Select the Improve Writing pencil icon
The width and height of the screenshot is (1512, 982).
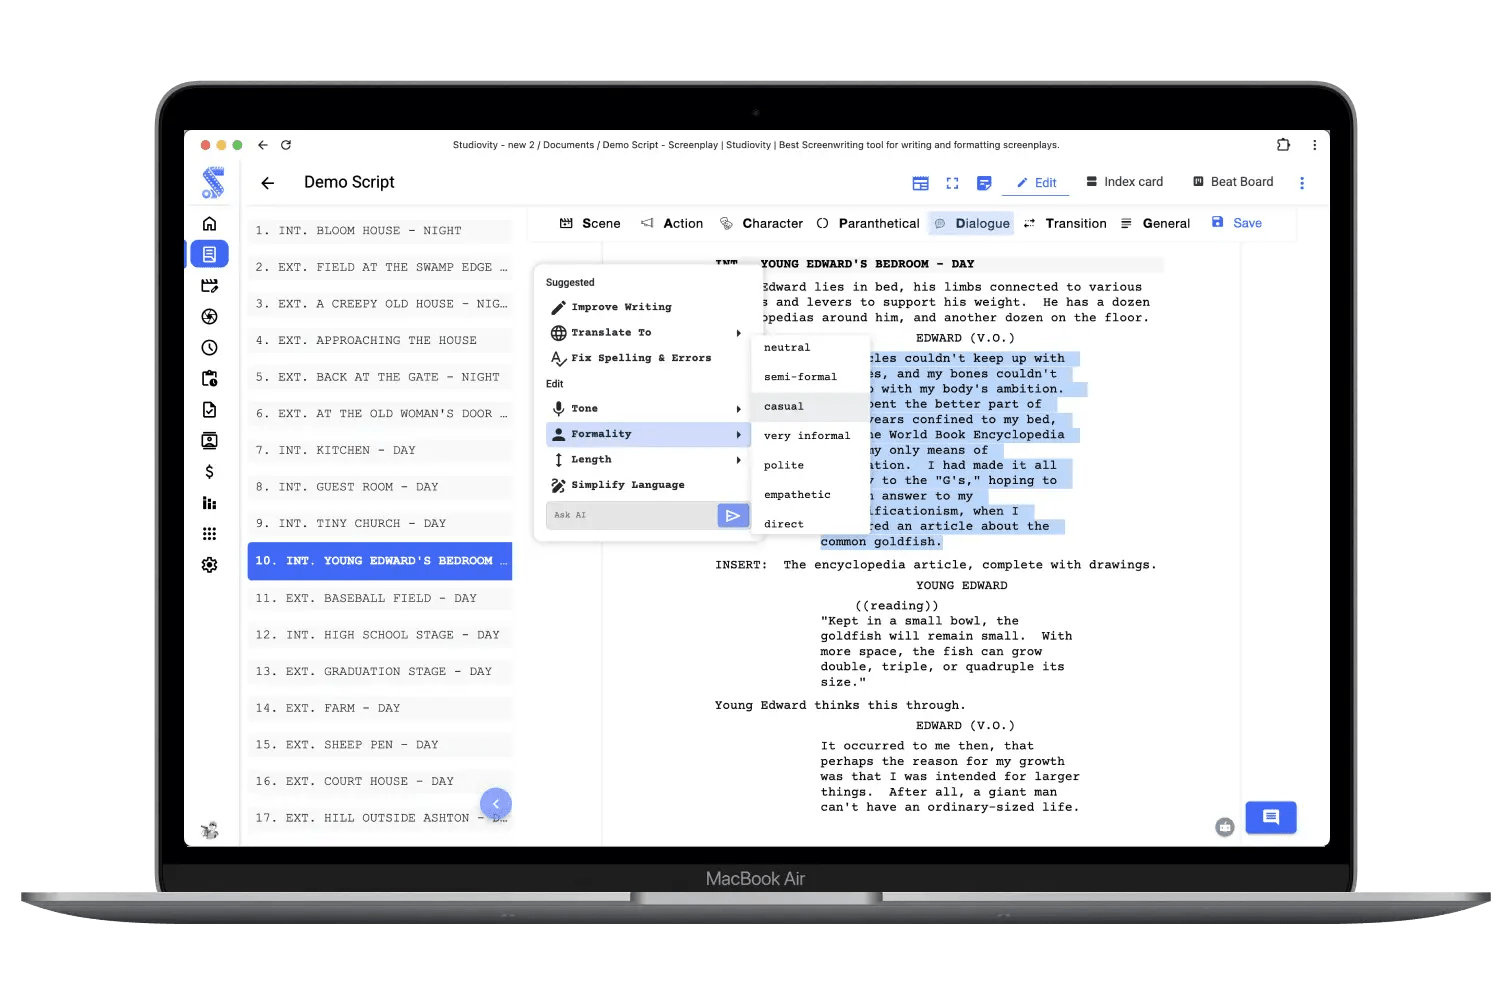558,306
